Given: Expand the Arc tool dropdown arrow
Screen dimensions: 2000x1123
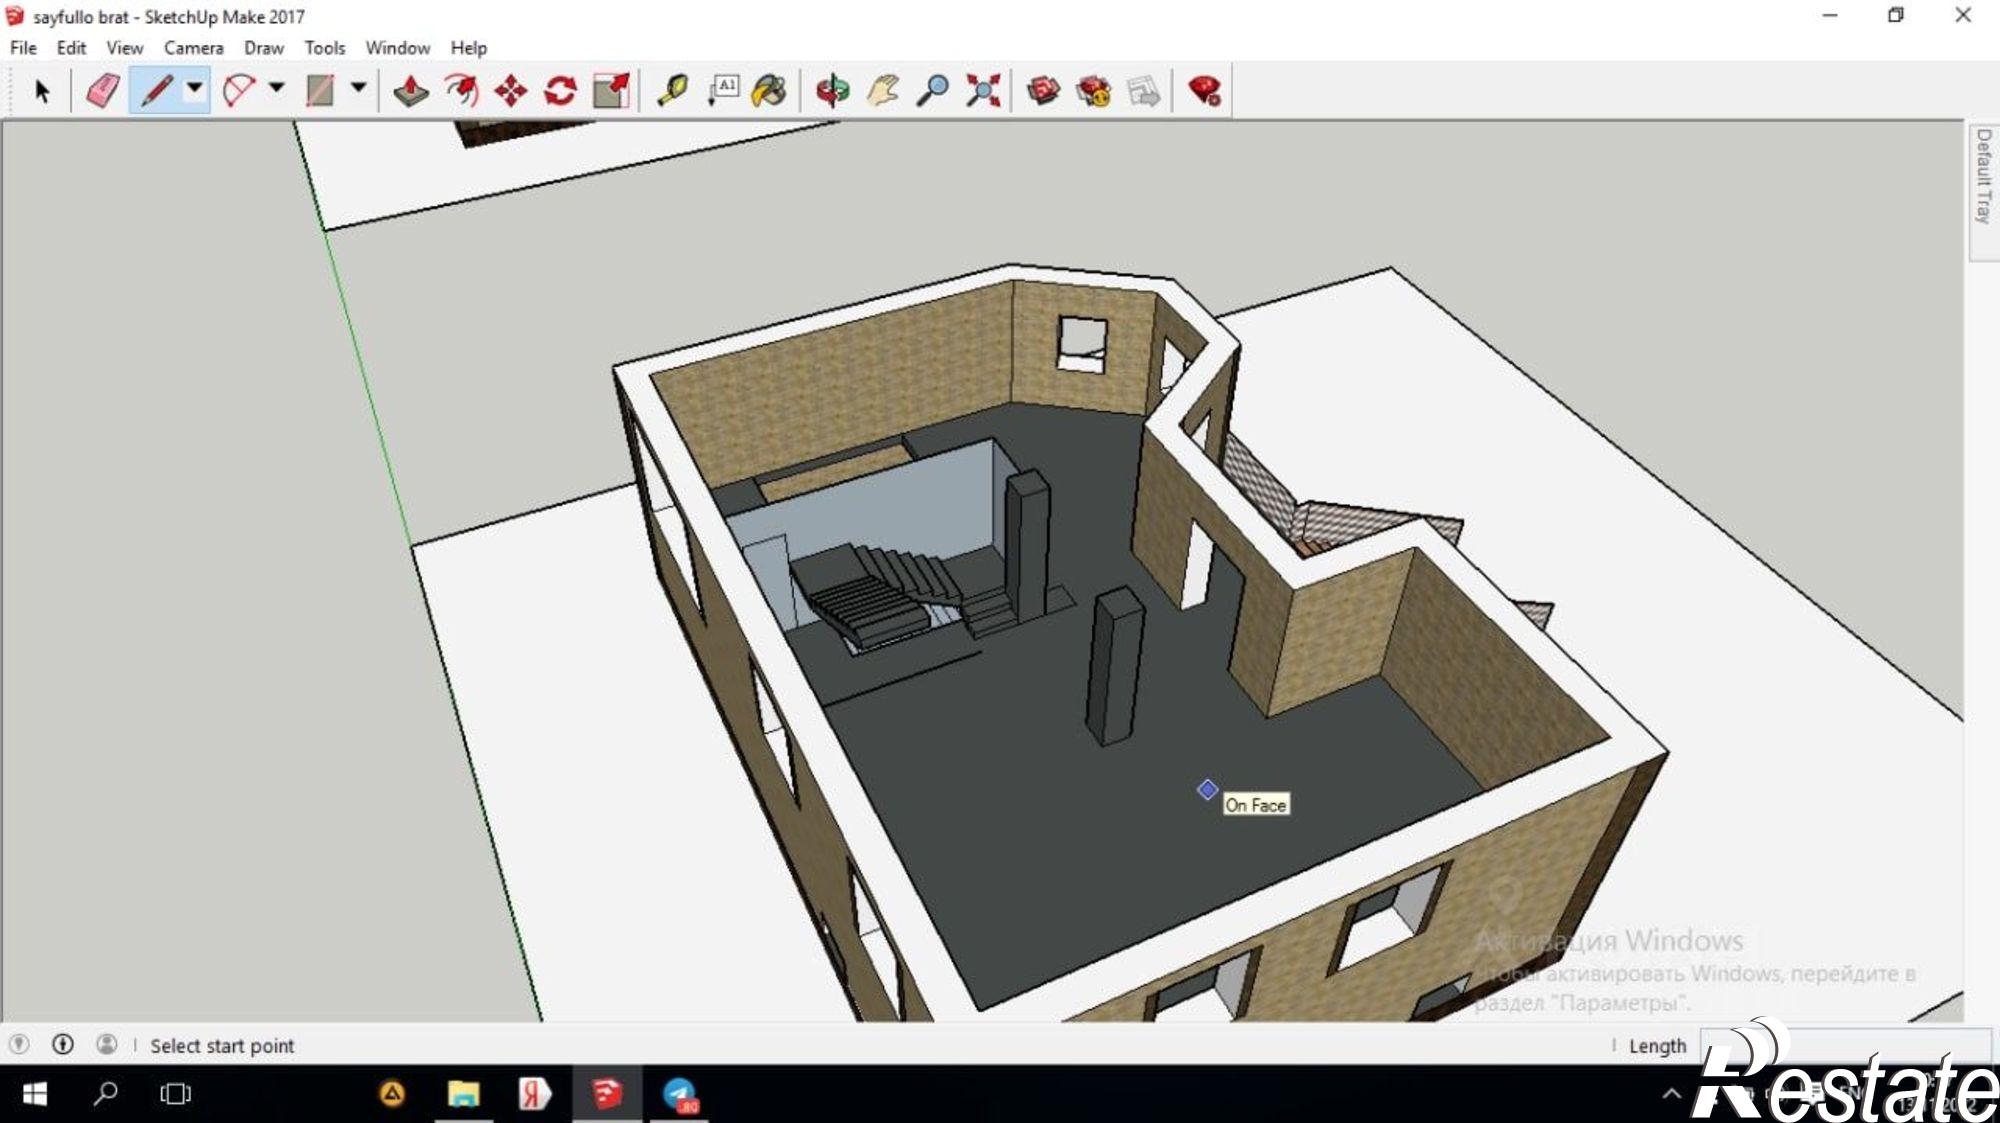Looking at the screenshot, I should (x=277, y=88).
